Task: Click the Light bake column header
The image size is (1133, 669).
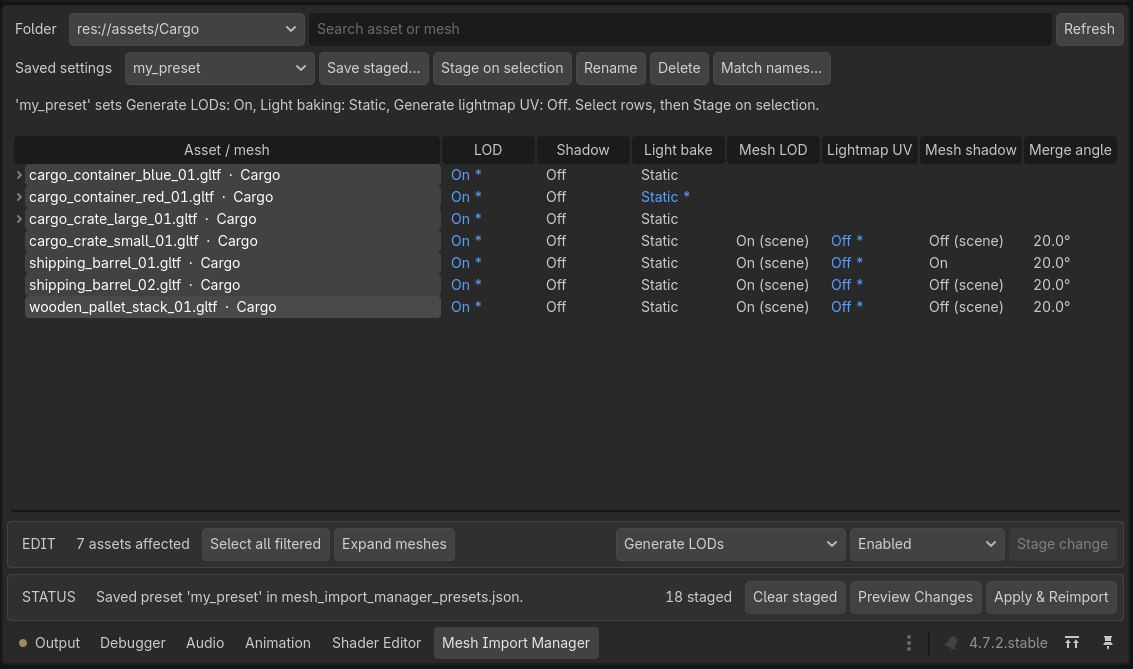Action: pos(678,150)
